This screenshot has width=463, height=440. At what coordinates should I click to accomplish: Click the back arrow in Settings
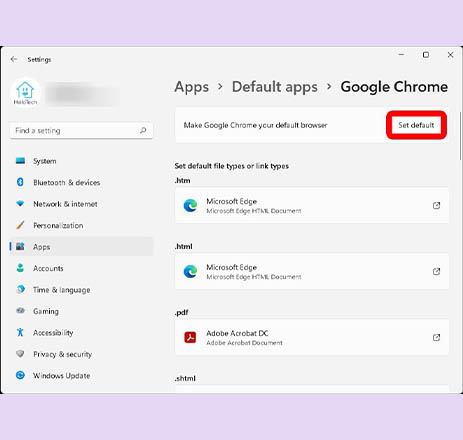pyautogui.click(x=14, y=59)
